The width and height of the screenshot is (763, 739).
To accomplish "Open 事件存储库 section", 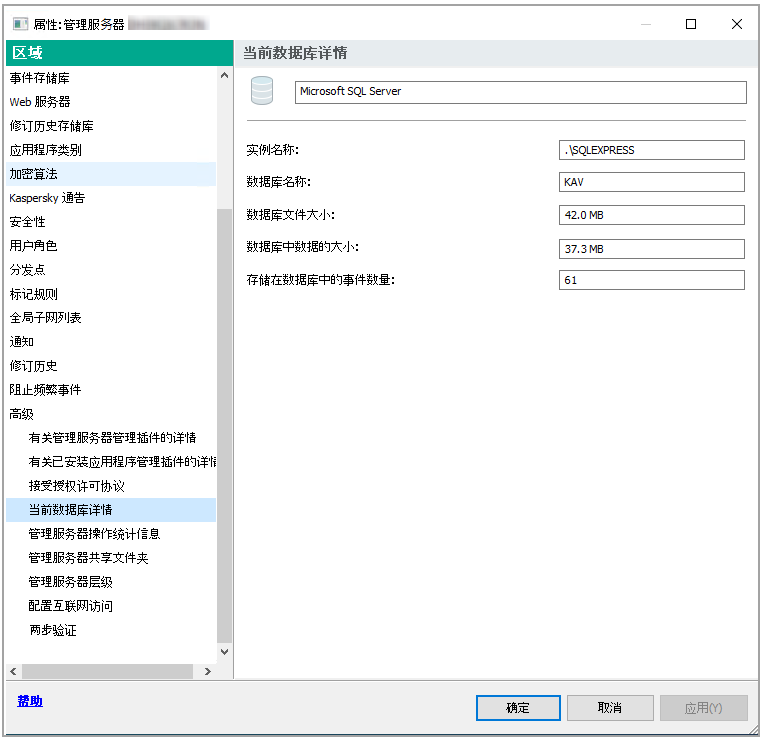I will (111, 78).
